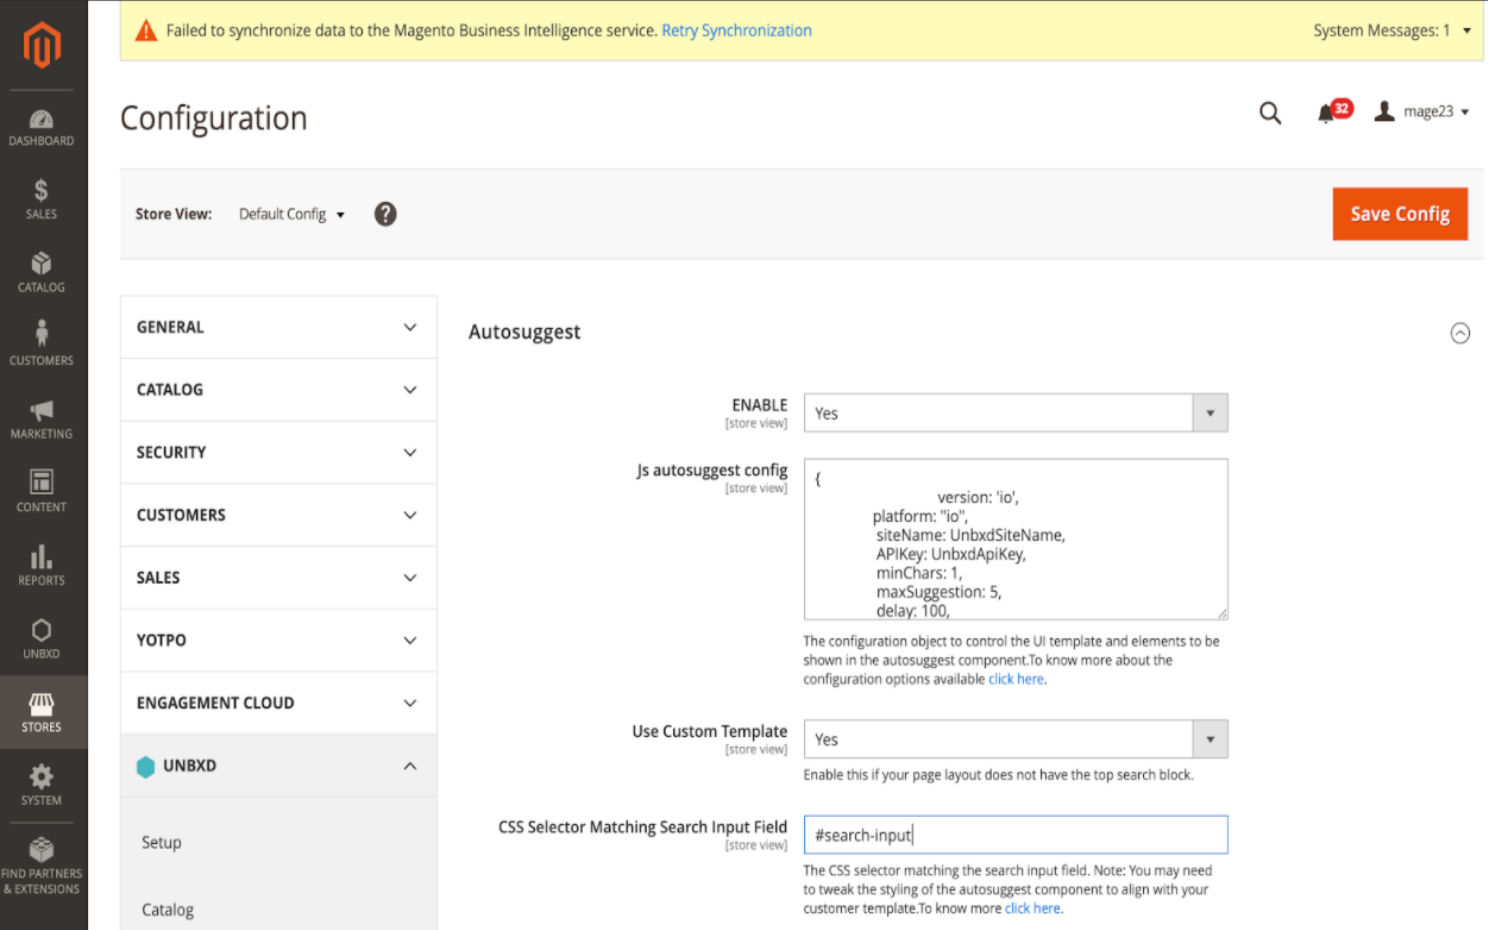This screenshot has height=930, width=1488.
Task: Expand the YOTPO config section
Action: 278,640
